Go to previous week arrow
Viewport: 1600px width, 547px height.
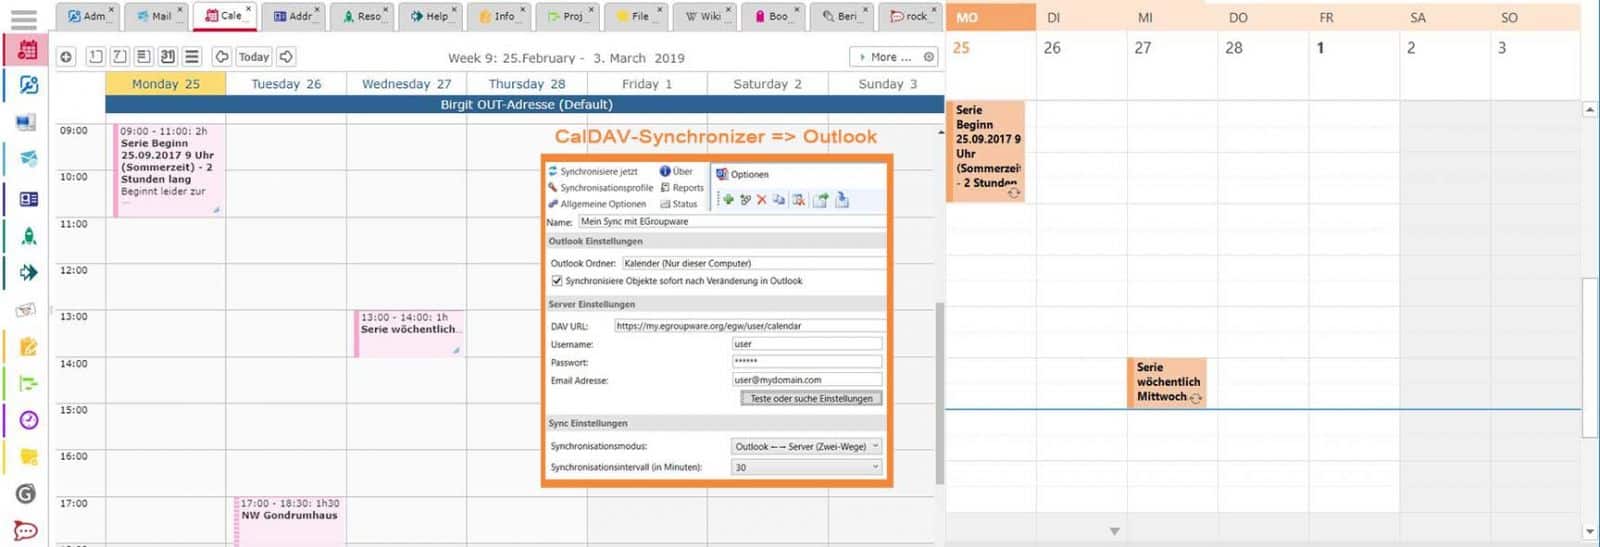221,57
